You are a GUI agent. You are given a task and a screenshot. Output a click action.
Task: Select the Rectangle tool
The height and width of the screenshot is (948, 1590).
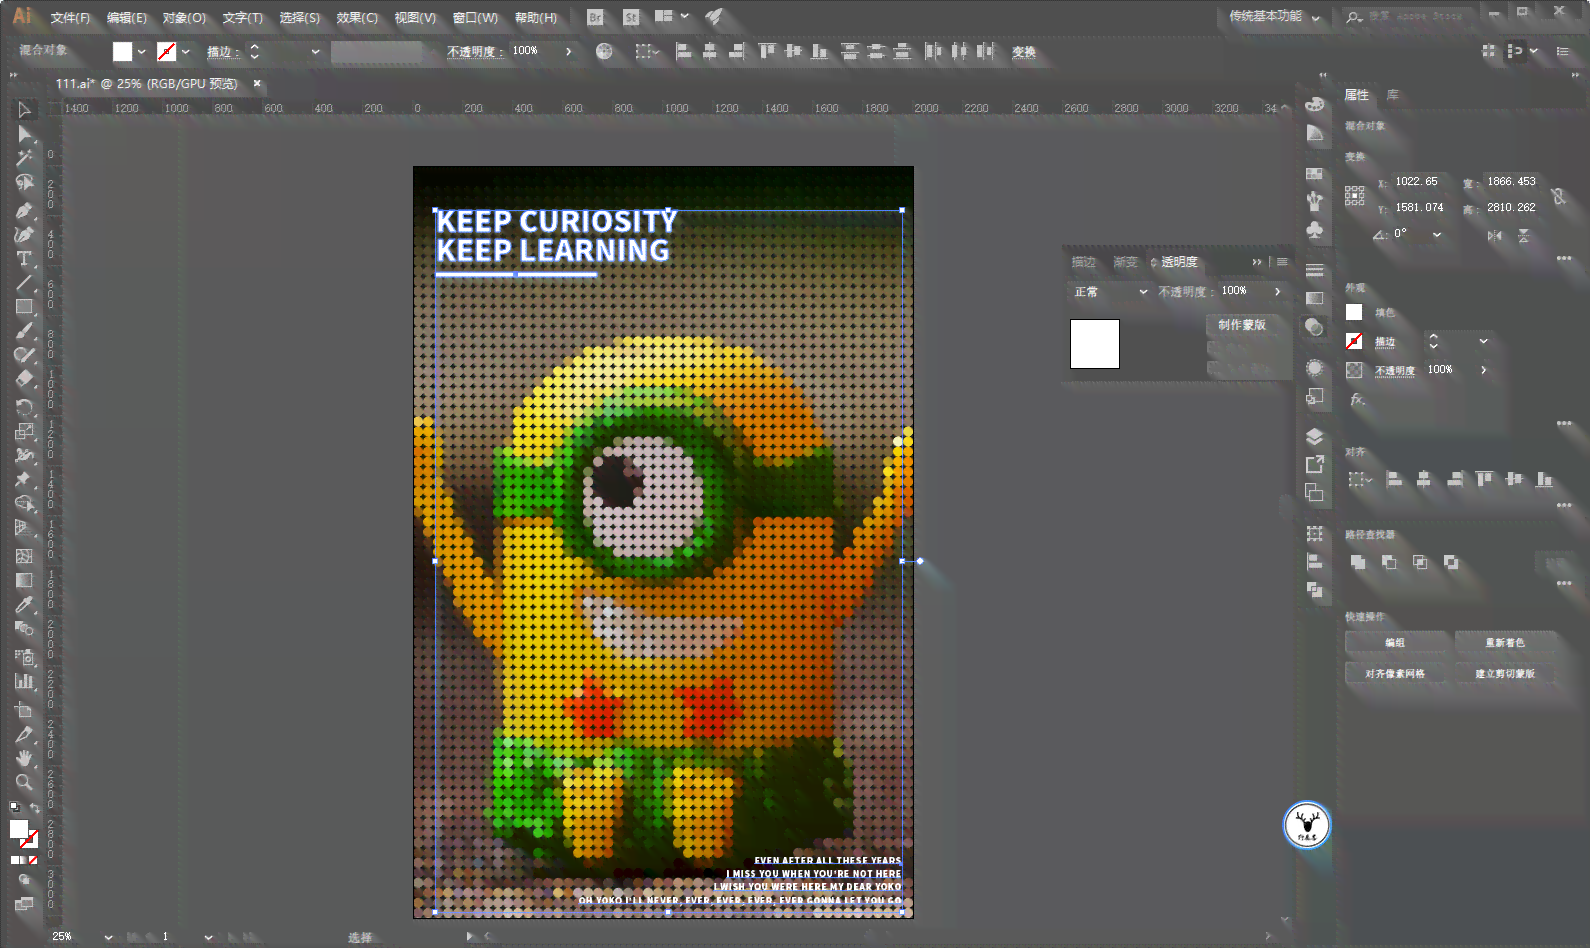tap(25, 307)
